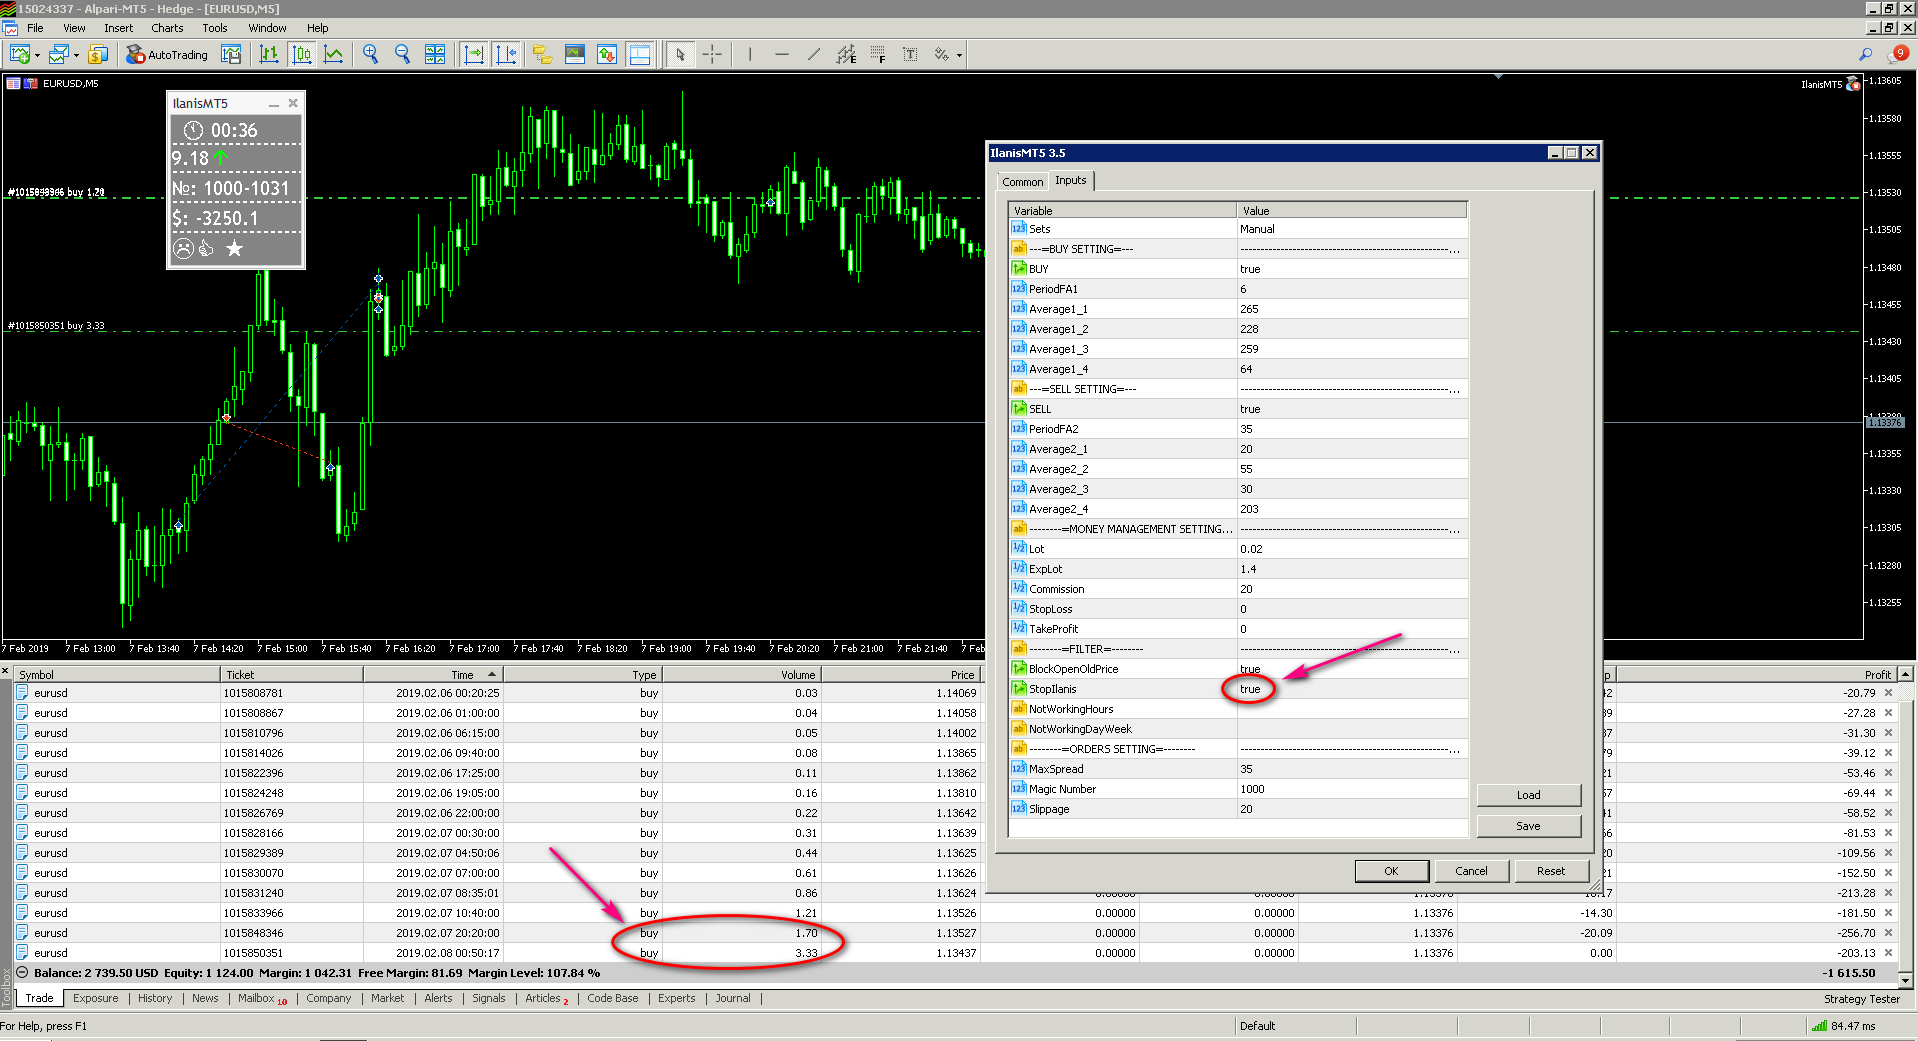Click the star icon in IlanisMT5 panel
This screenshot has width=1918, height=1041.
pyautogui.click(x=234, y=248)
